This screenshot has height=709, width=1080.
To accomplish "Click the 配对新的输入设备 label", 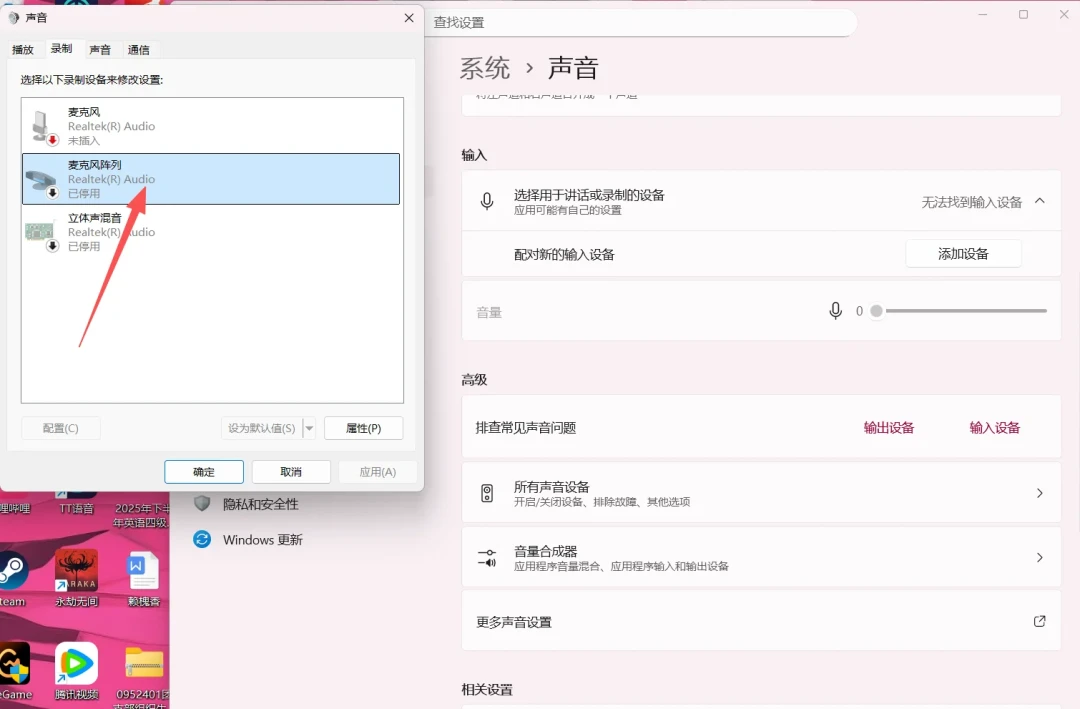I will [x=564, y=254].
